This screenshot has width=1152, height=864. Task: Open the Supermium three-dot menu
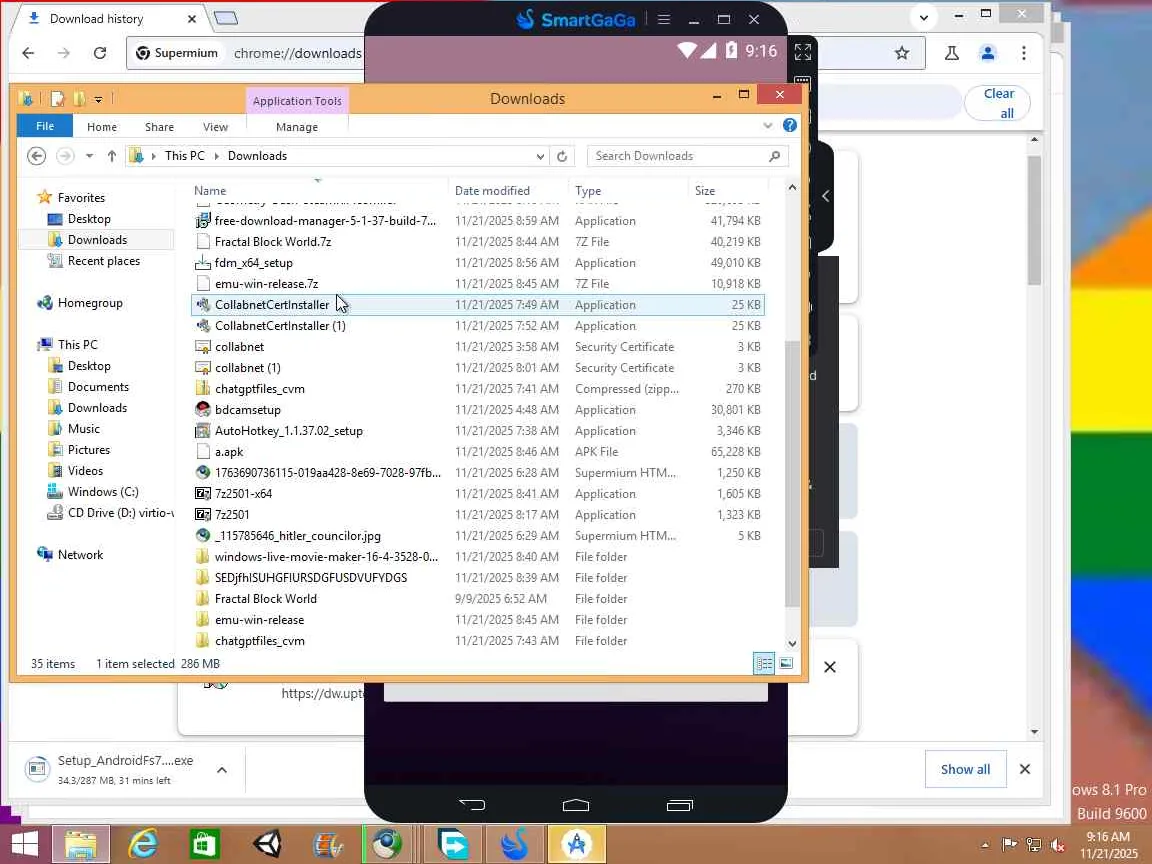click(1023, 53)
